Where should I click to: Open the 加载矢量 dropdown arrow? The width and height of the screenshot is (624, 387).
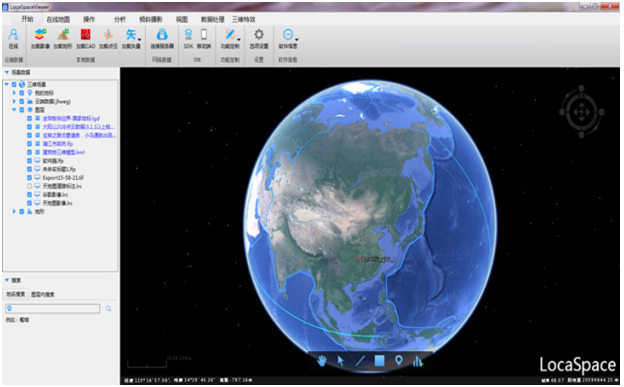point(139,39)
